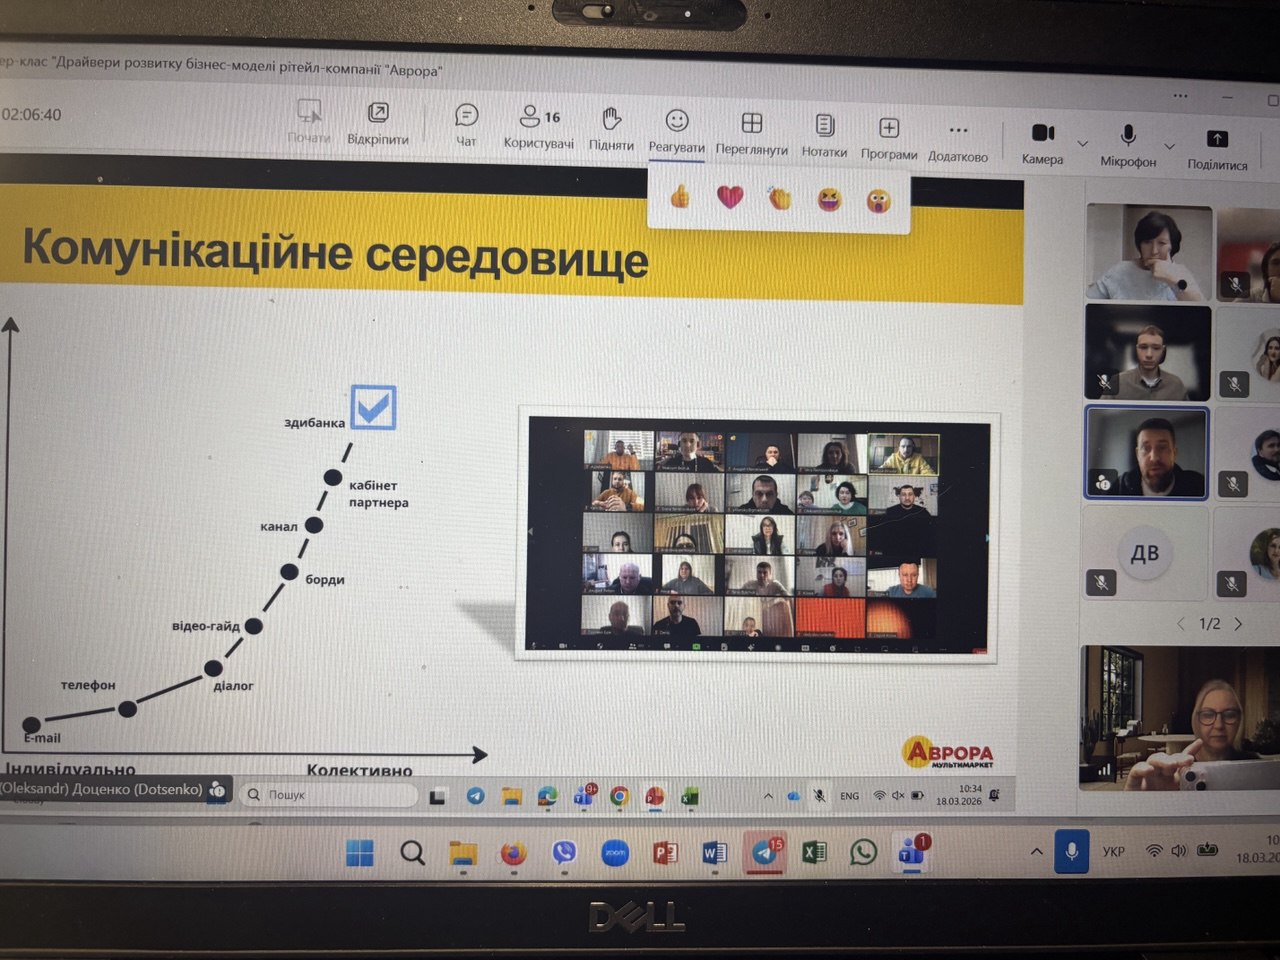Expand the microphone options chevron
Image resolution: width=1280 pixels, height=960 pixels.
1169,146
